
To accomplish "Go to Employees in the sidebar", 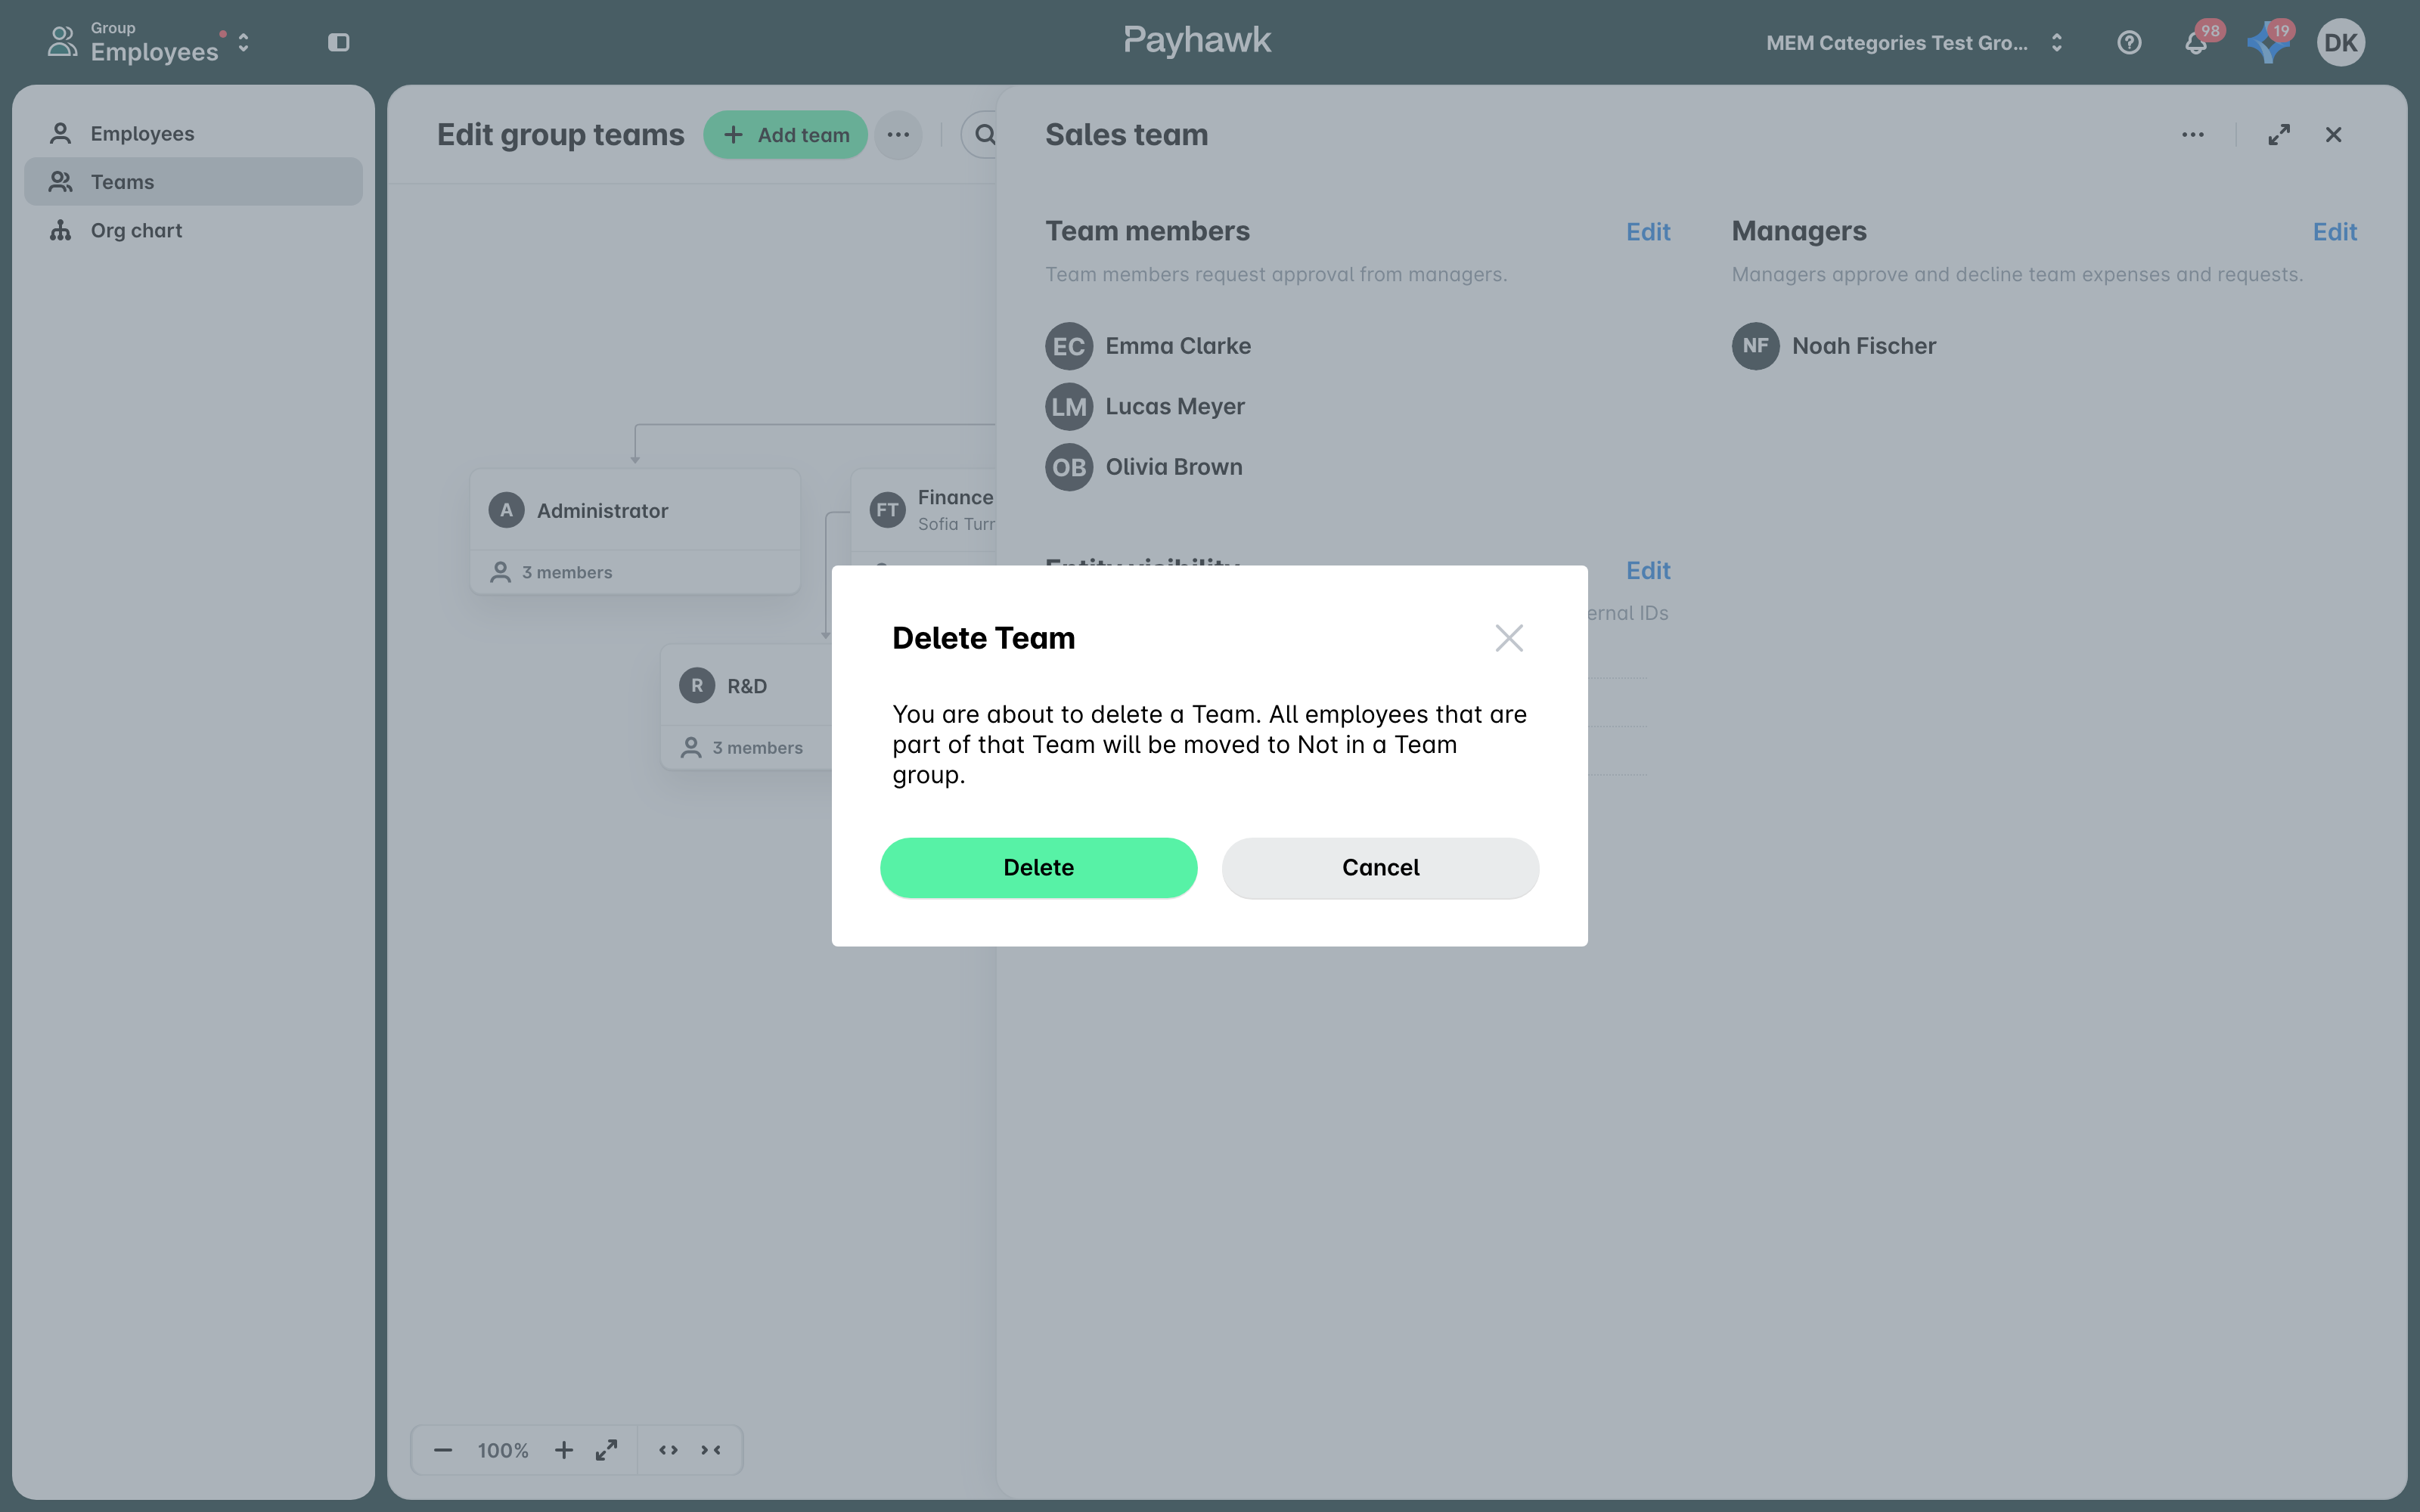I will point(193,133).
